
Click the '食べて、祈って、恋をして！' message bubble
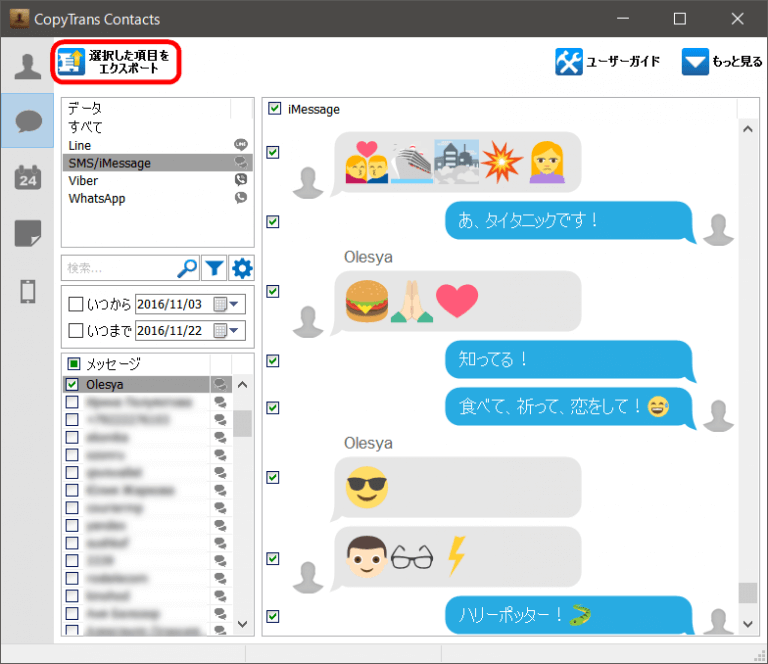(x=569, y=407)
